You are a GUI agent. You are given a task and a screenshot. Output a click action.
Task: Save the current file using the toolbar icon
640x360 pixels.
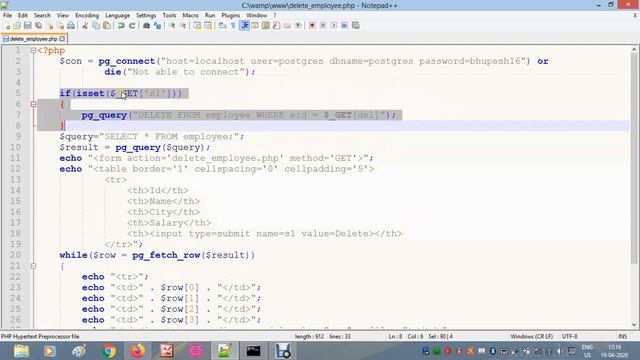[28, 26]
